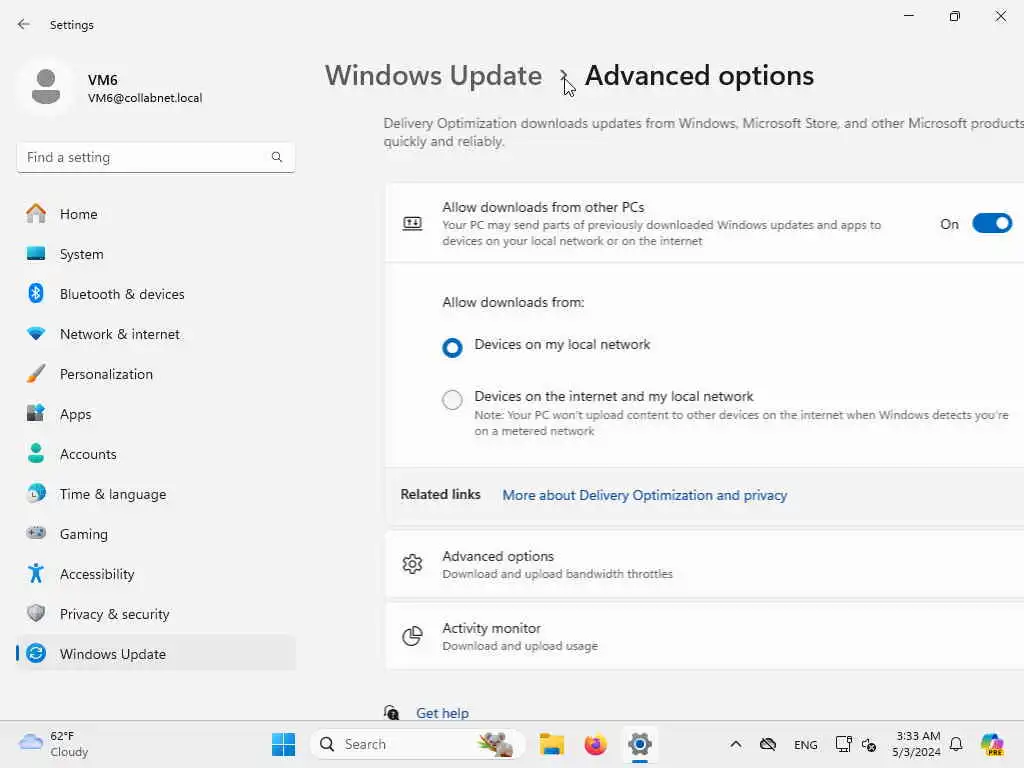
Task: Click the notification bell icon
Action: tap(956, 744)
